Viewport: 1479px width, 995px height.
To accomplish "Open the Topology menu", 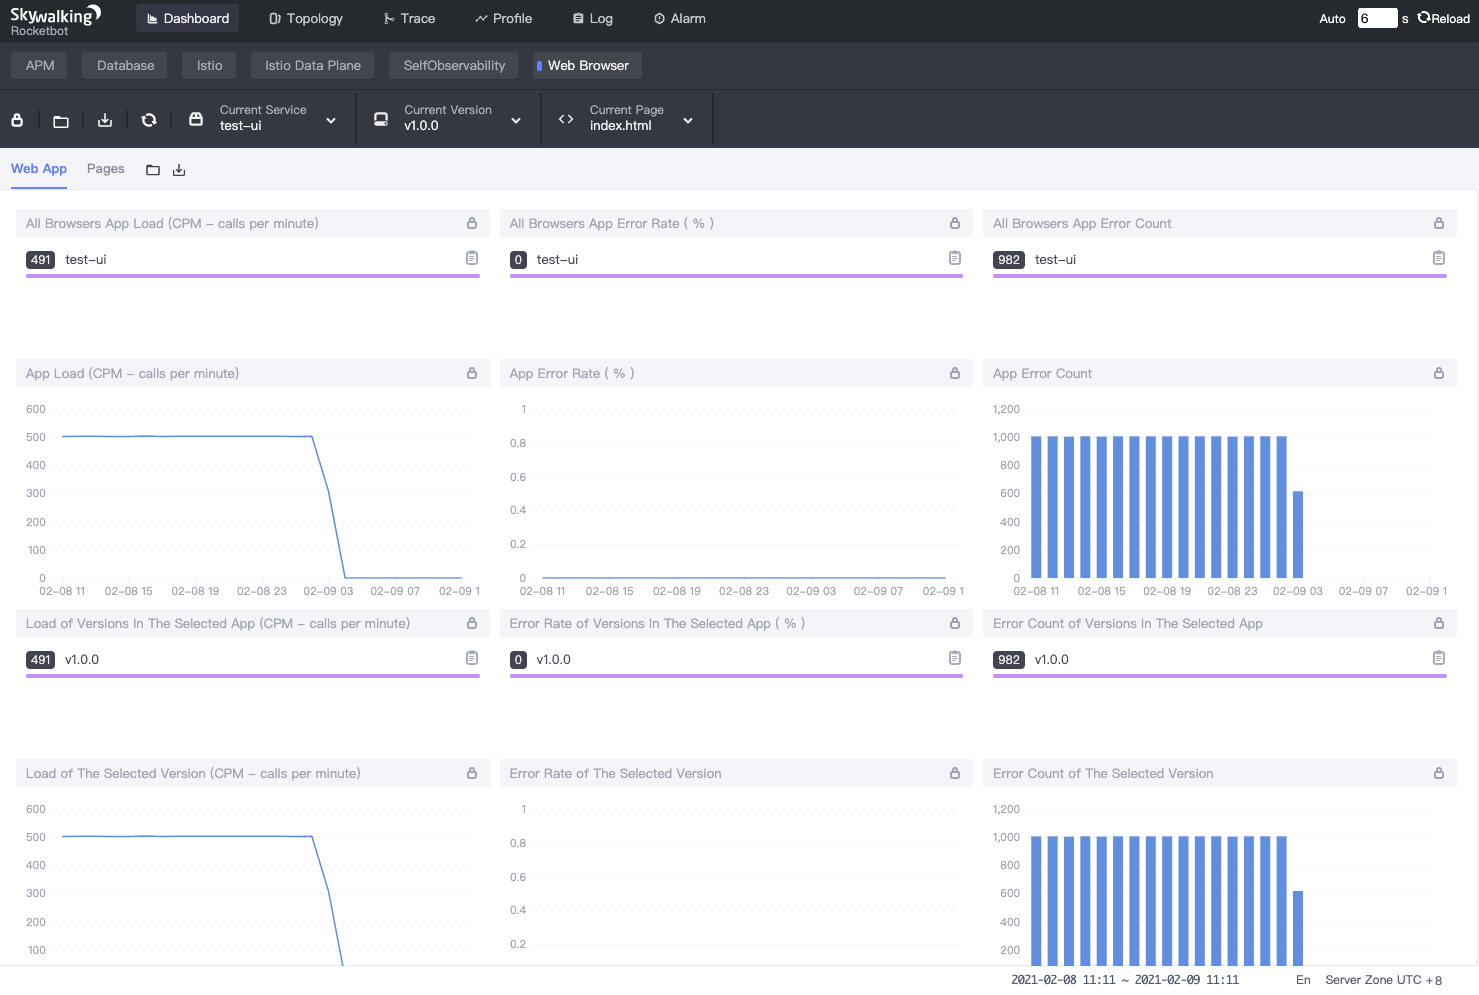I will coord(306,19).
